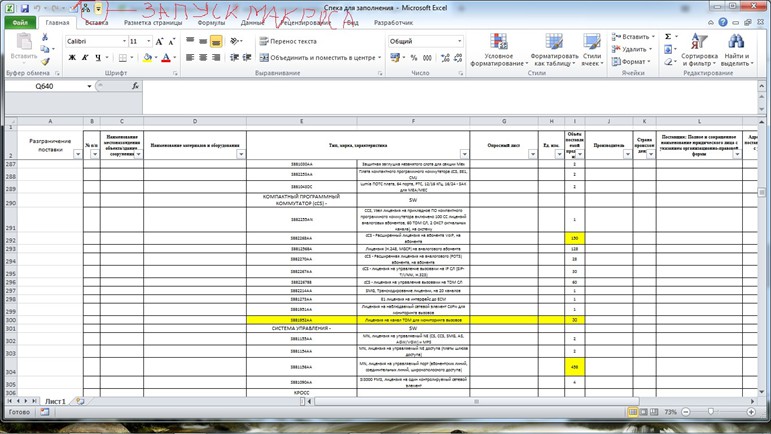
Task: Click the zoom slider in status bar
Action: pos(711,412)
